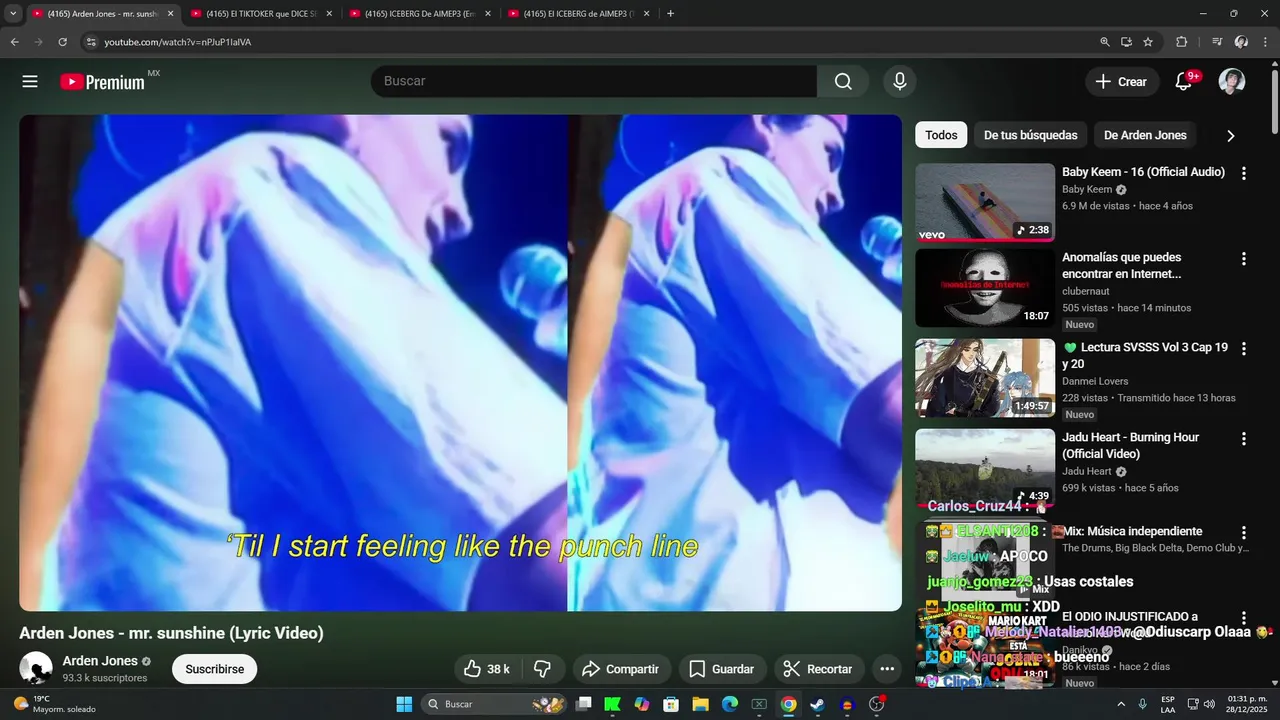Open Steam from the taskbar
The image size is (1280, 720).
(818, 704)
